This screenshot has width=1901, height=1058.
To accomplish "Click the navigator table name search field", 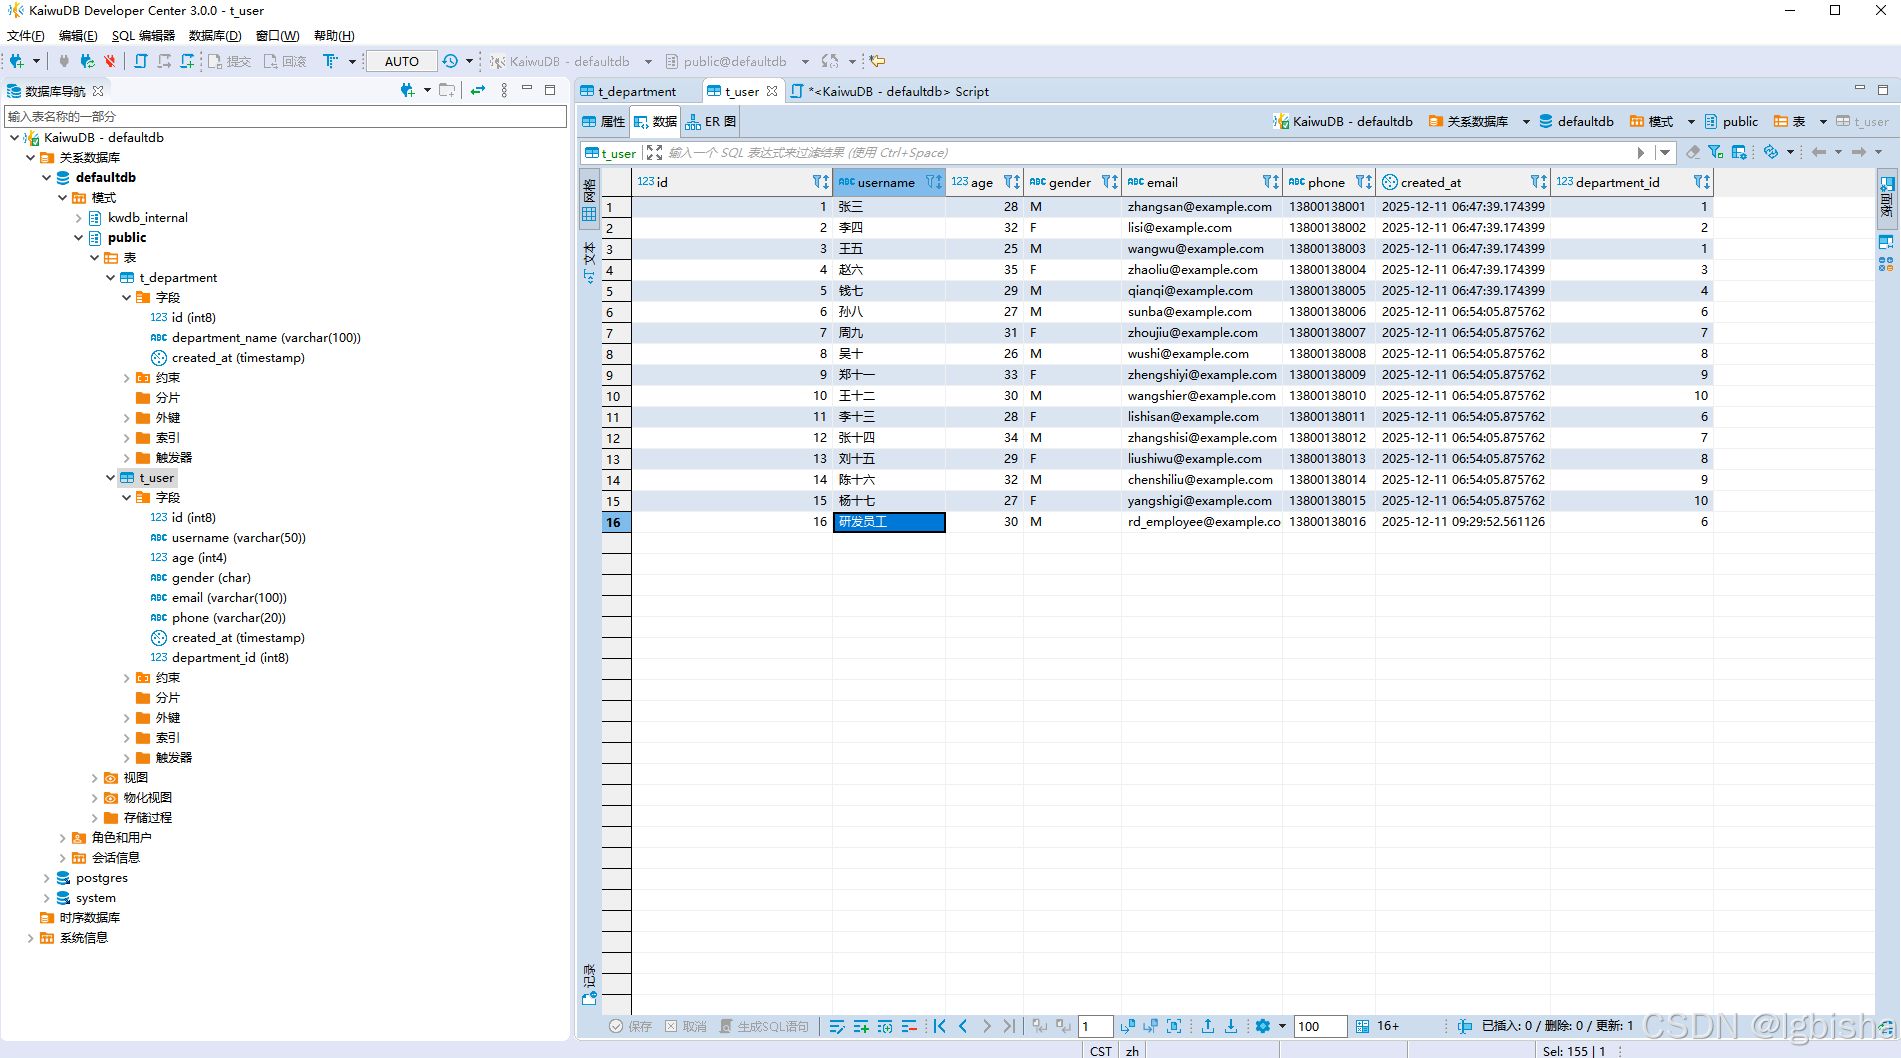I will coord(285,116).
